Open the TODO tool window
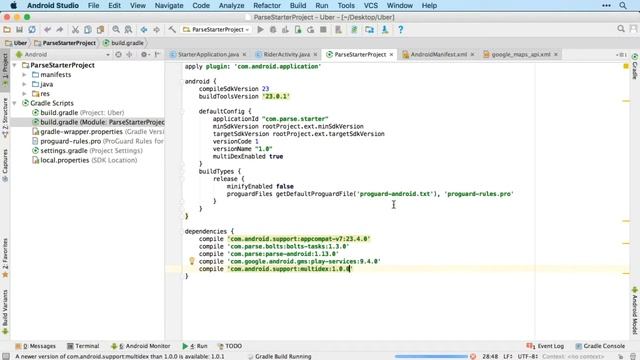 230,346
